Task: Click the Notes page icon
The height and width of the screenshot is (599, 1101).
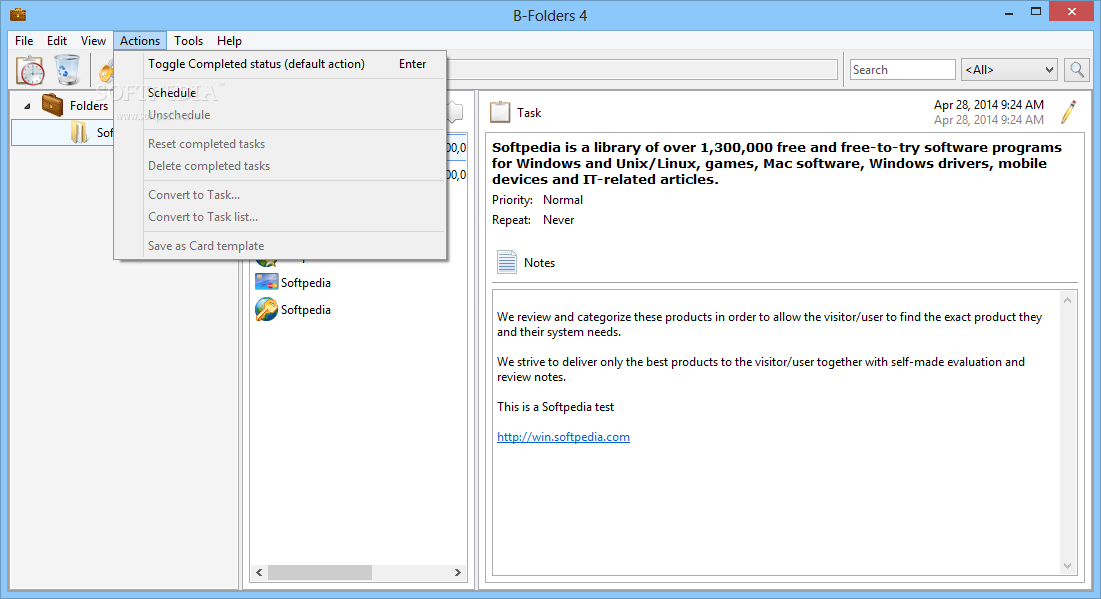Action: point(506,262)
